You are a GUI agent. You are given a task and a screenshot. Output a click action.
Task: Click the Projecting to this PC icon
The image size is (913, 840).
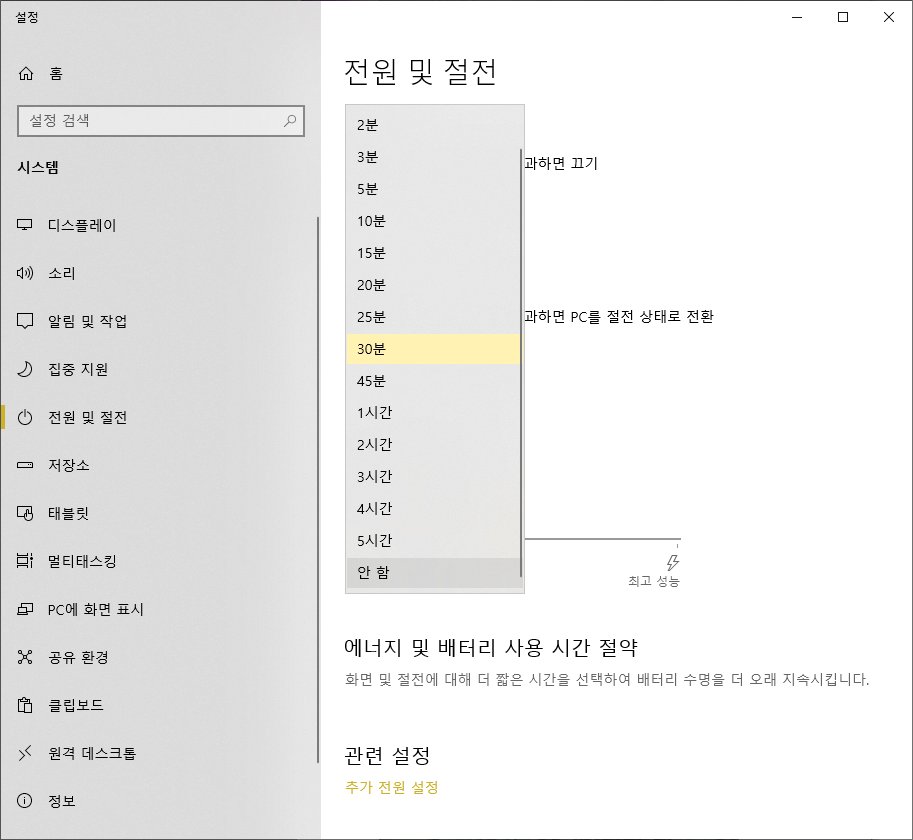coord(24,609)
